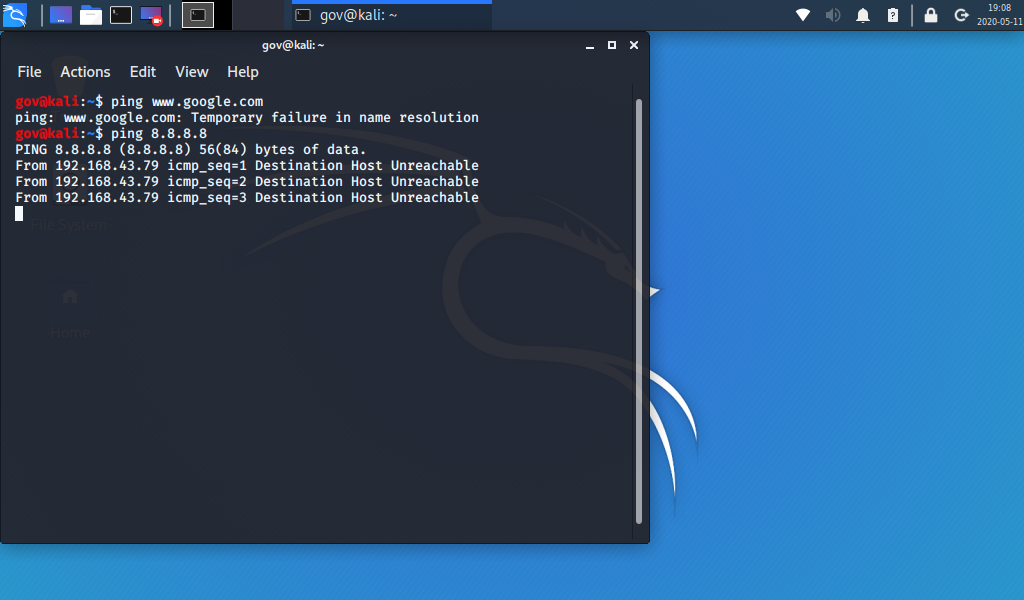Maximize the gov@kali terminal window
This screenshot has width=1024, height=600.
(612, 45)
